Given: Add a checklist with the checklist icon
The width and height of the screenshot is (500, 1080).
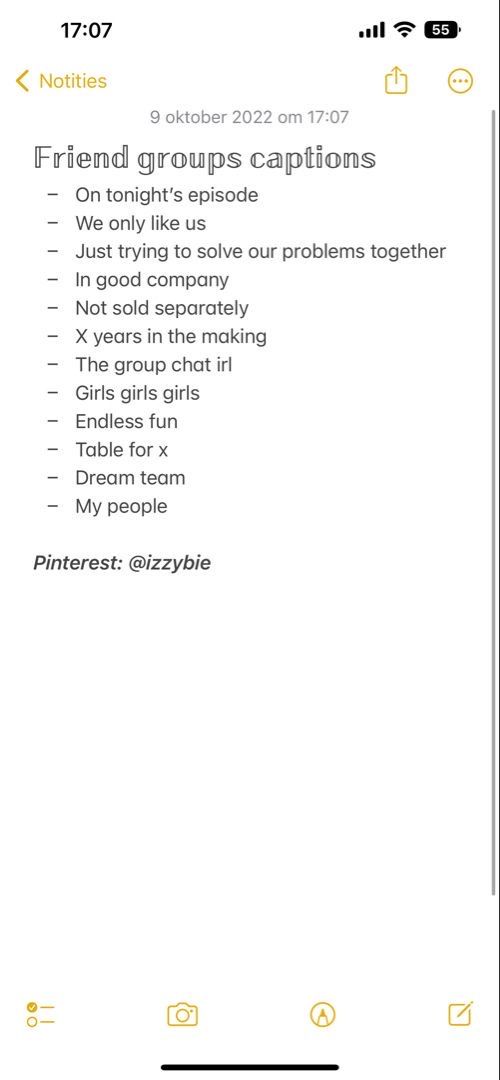Looking at the screenshot, I should click(41, 1014).
